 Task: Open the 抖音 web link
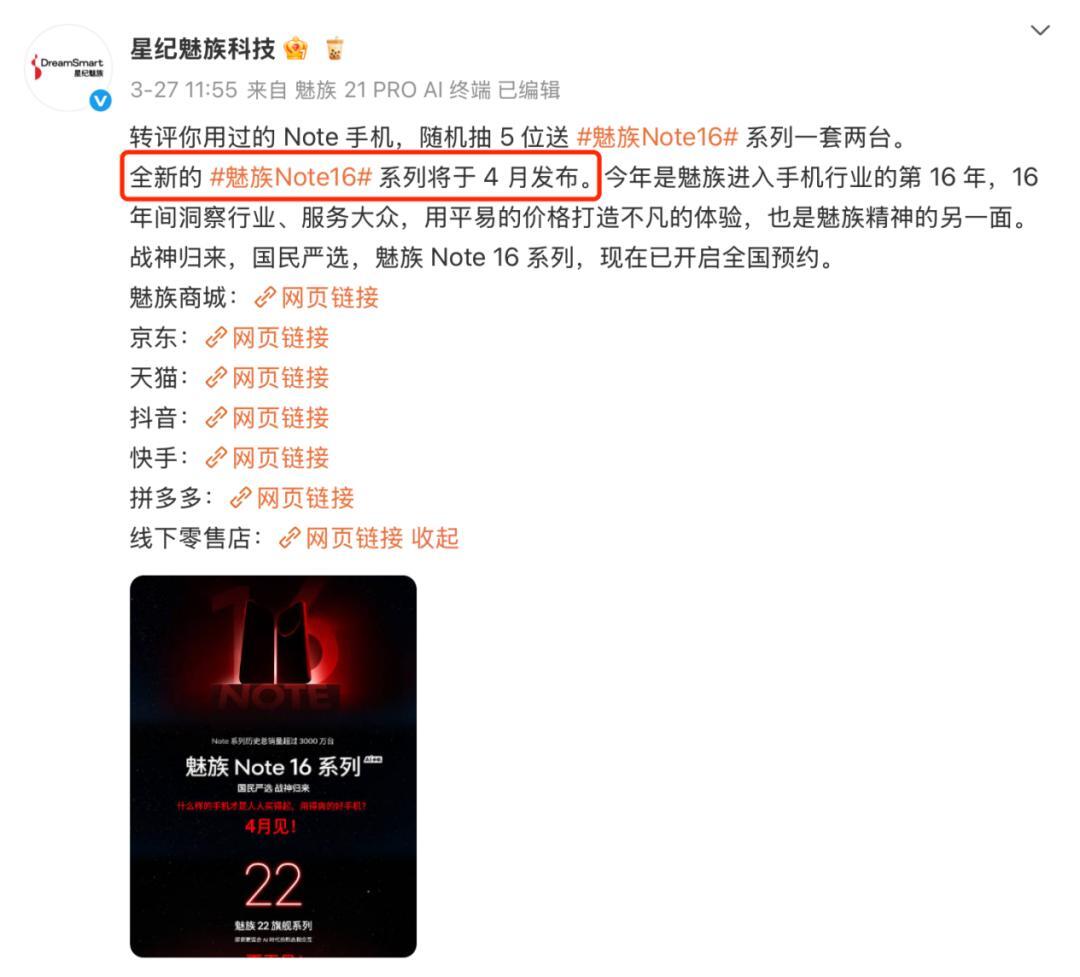pyautogui.click(x=267, y=418)
